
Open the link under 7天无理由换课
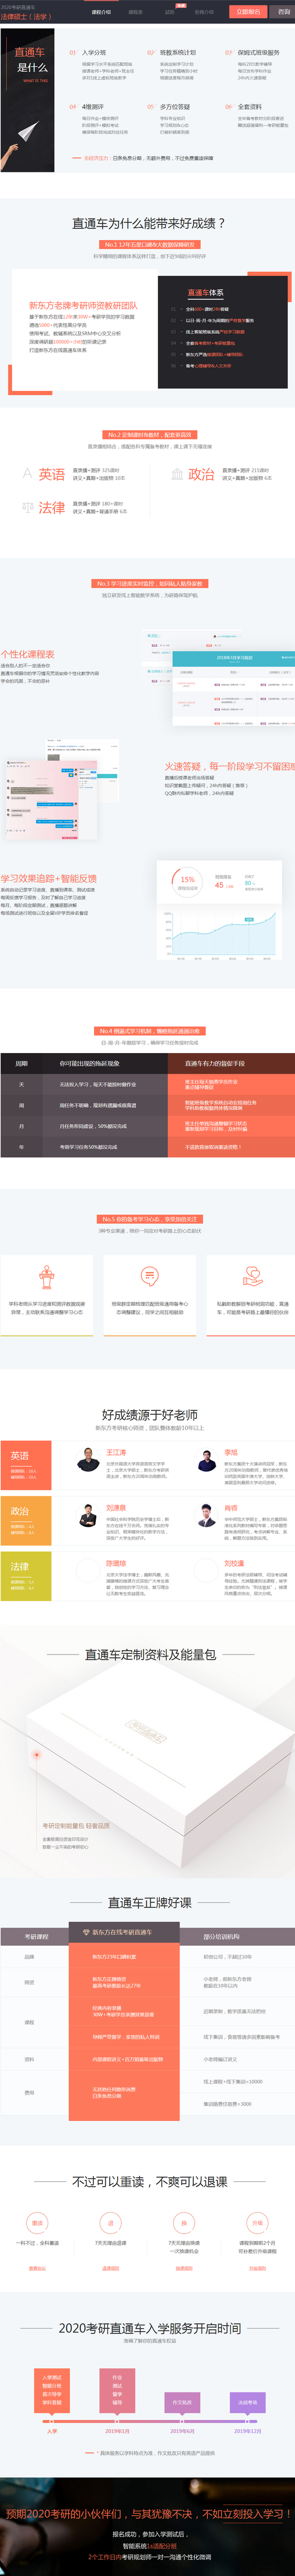coord(184,2269)
